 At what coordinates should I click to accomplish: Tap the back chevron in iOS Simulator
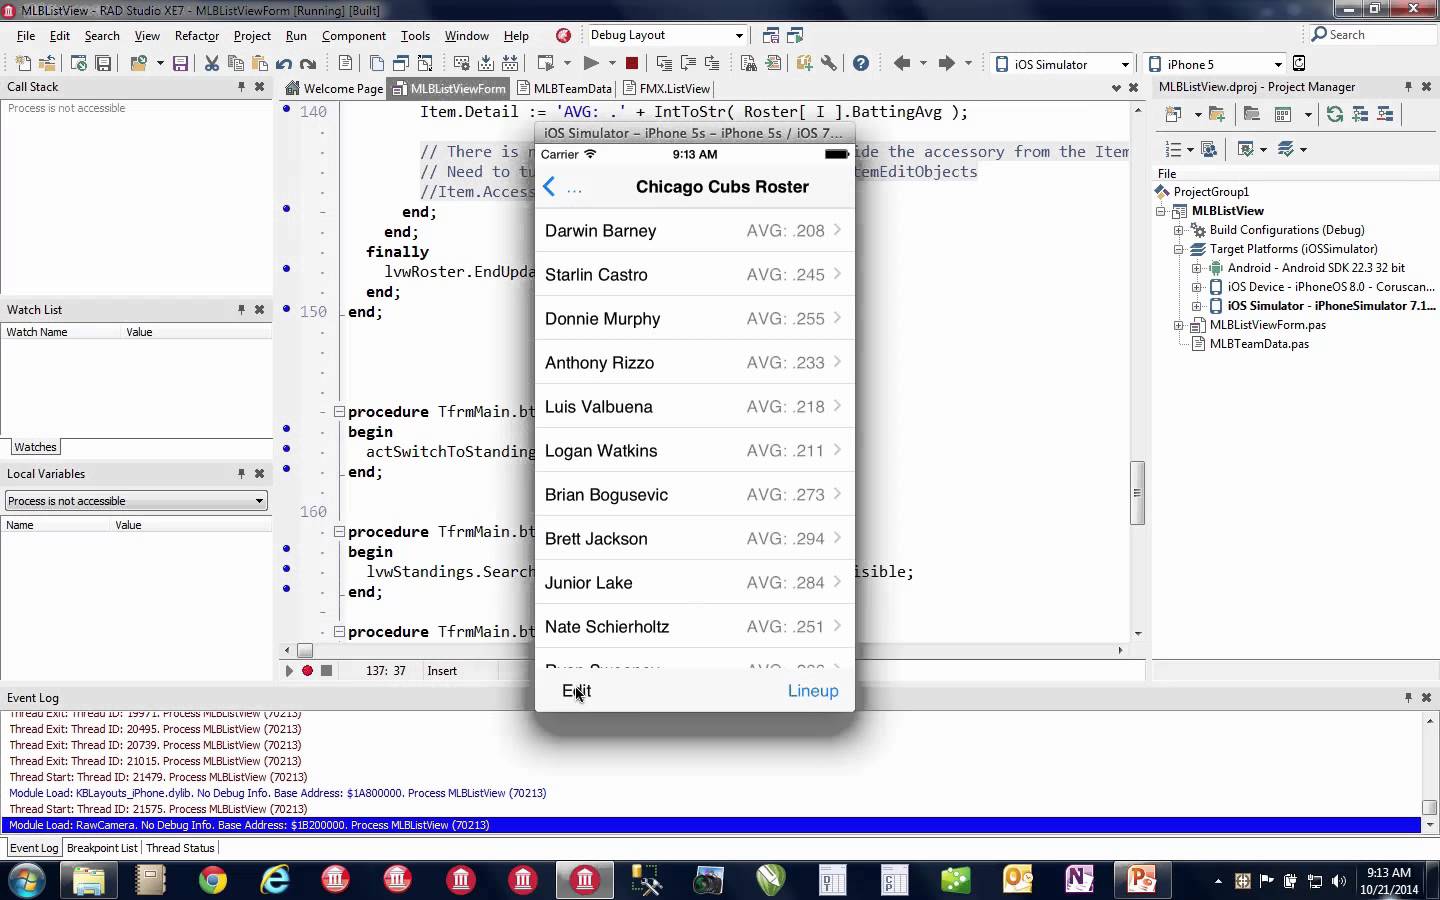549,187
